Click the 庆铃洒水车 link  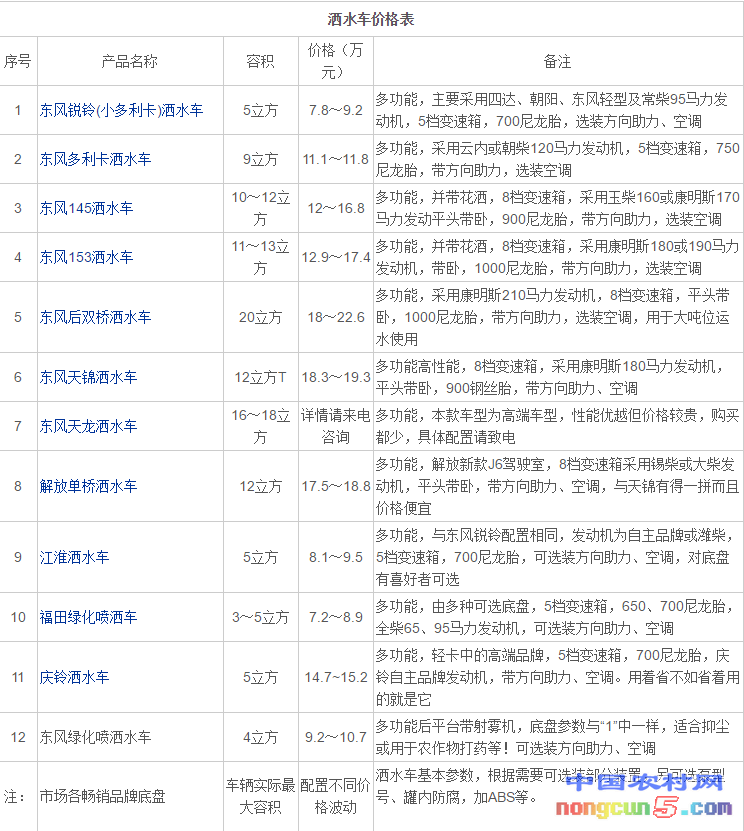(x=74, y=677)
